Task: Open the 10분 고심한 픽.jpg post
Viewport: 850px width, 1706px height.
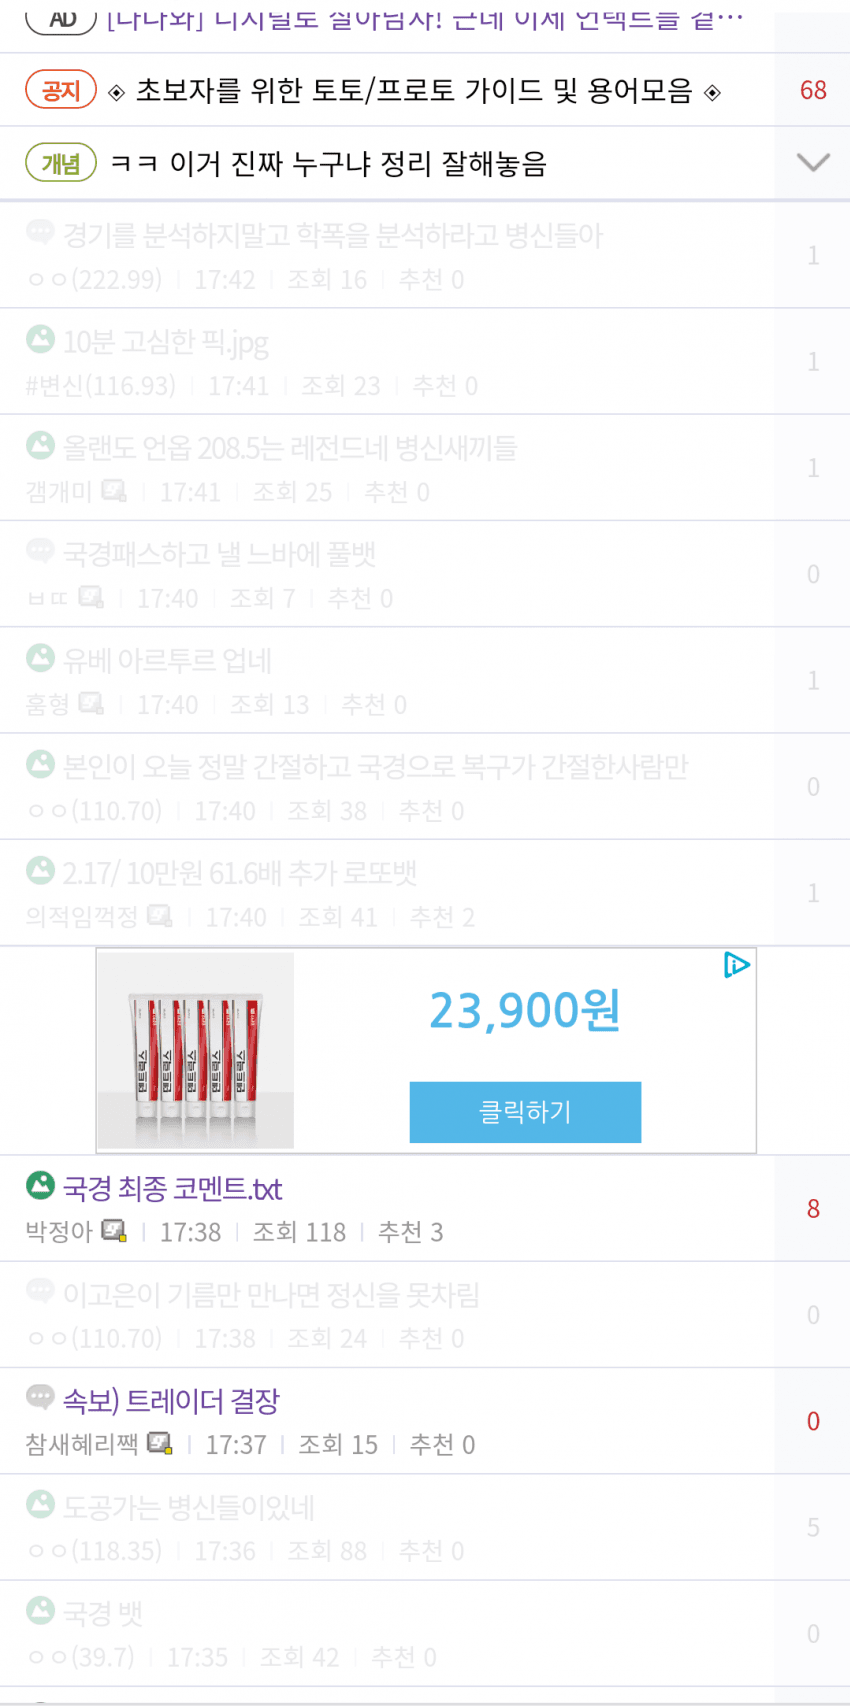Action: (166, 342)
